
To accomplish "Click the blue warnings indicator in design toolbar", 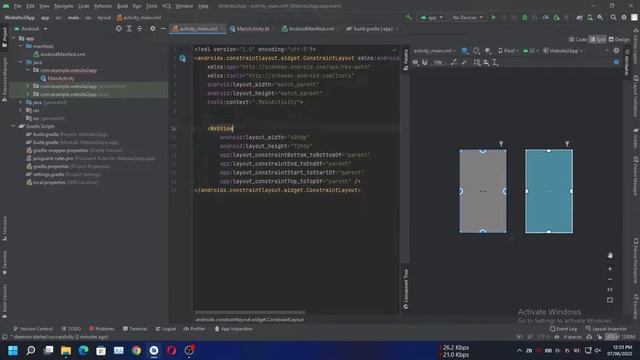I will point(616,62).
